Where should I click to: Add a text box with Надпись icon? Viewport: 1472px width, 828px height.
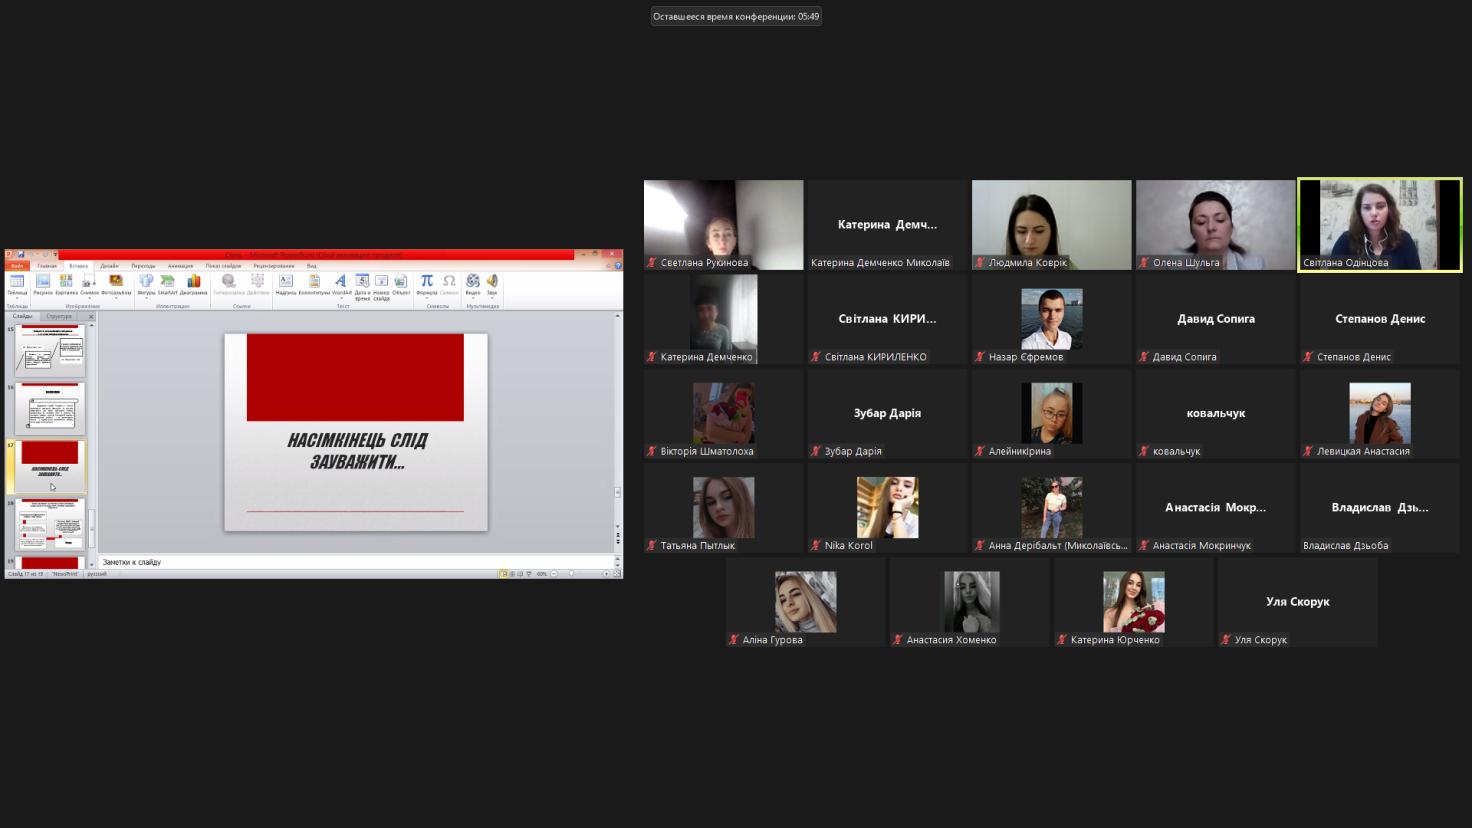(286, 284)
